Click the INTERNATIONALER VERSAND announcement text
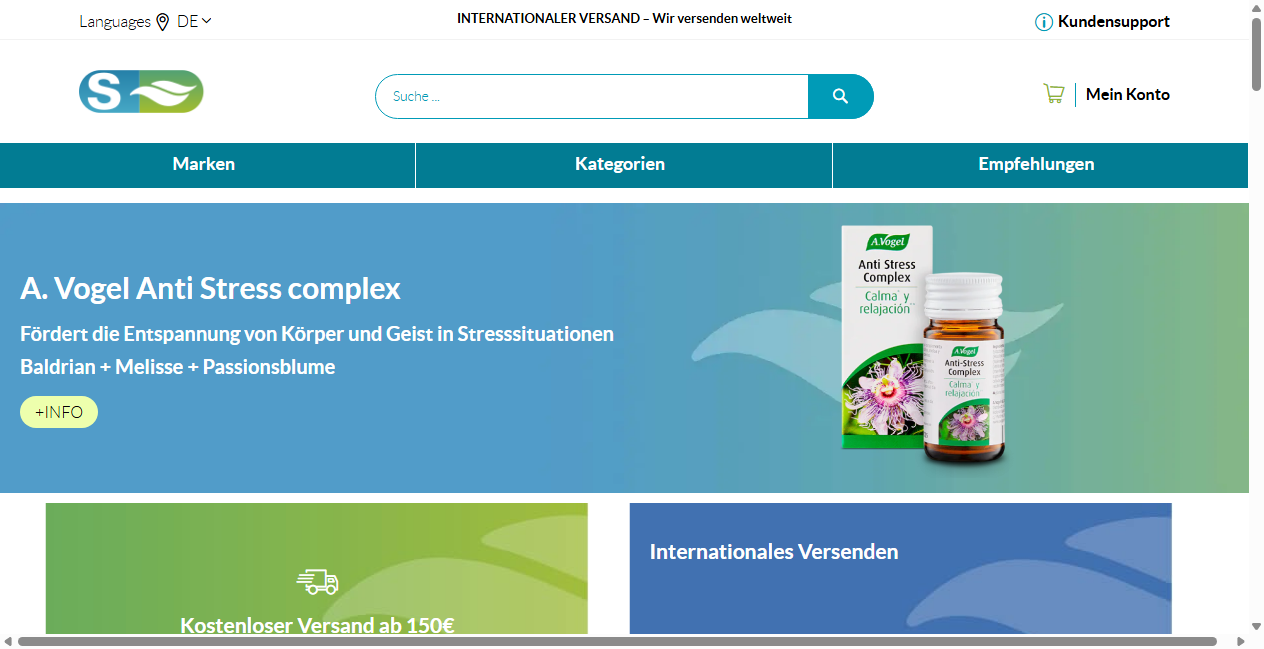 pos(624,18)
